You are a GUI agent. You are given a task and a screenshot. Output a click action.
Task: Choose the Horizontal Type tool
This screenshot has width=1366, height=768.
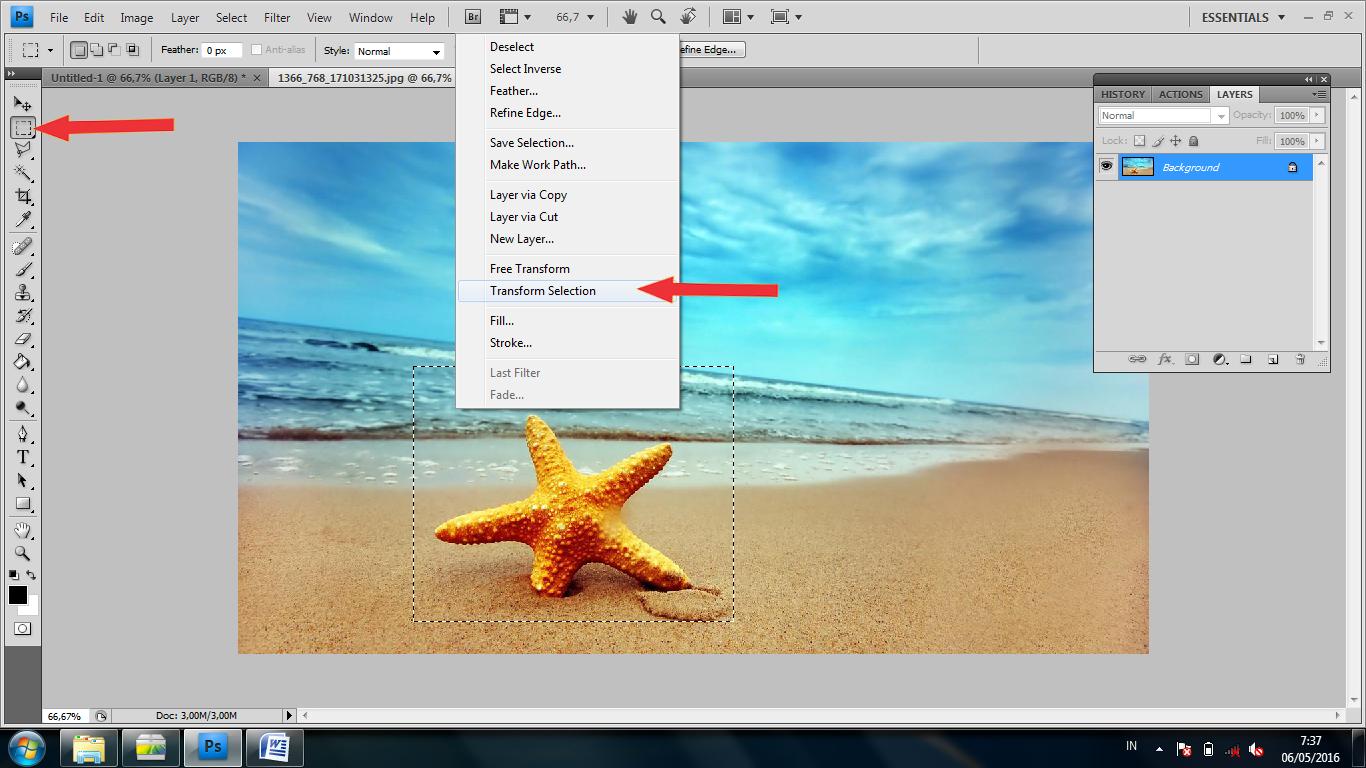(23, 457)
